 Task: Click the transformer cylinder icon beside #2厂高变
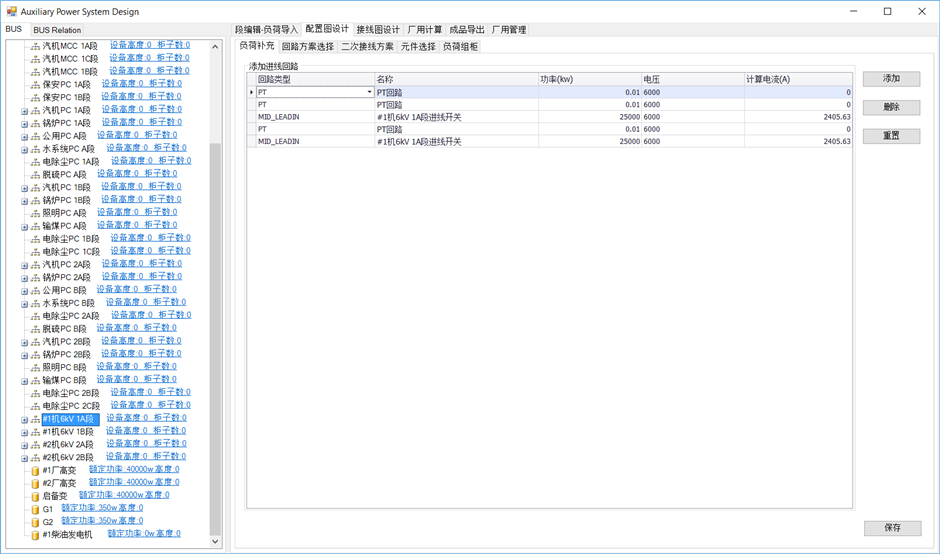coord(35,483)
